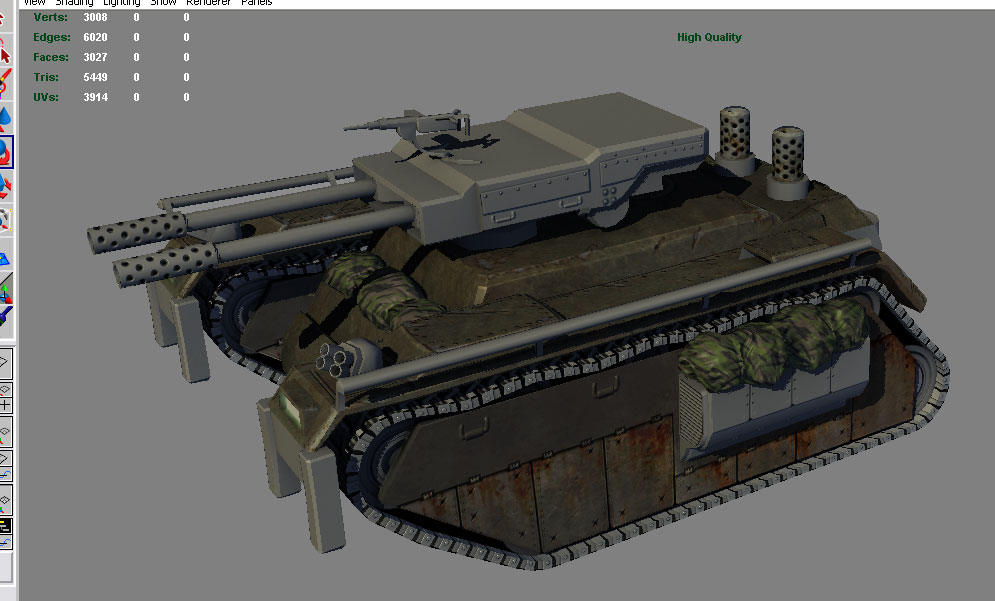
Task: Switch to the four-view layout button
Action: pos(4,397)
